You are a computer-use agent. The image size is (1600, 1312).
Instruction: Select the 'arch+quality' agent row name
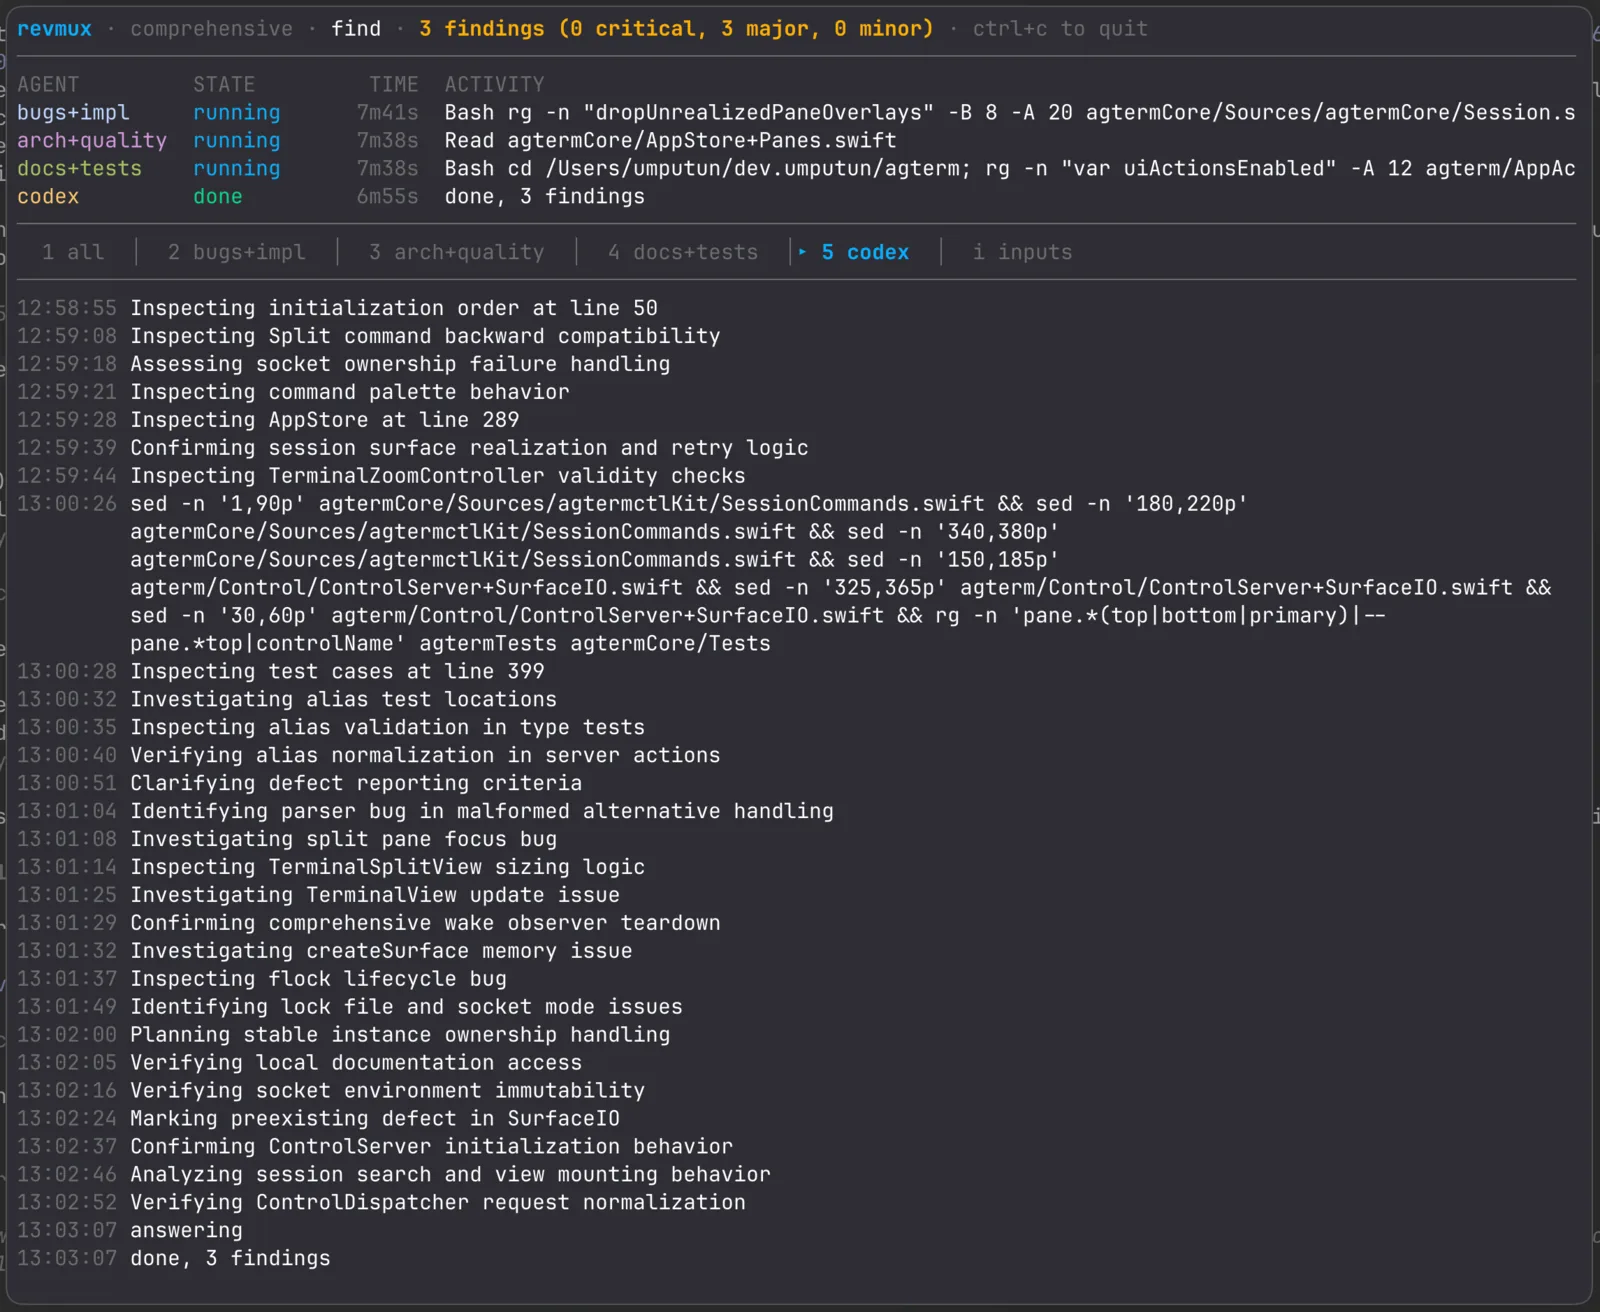[x=92, y=141]
